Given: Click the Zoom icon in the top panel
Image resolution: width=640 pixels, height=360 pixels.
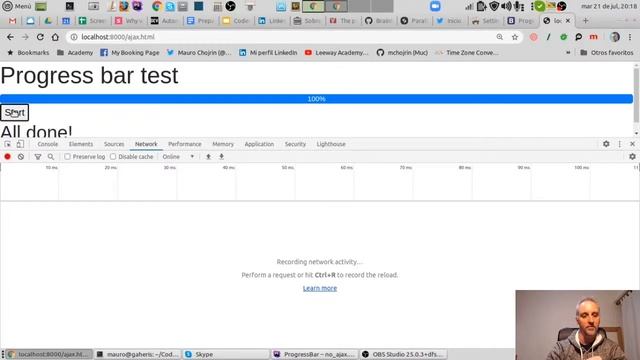Looking at the screenshot, I should click(435, 6).
